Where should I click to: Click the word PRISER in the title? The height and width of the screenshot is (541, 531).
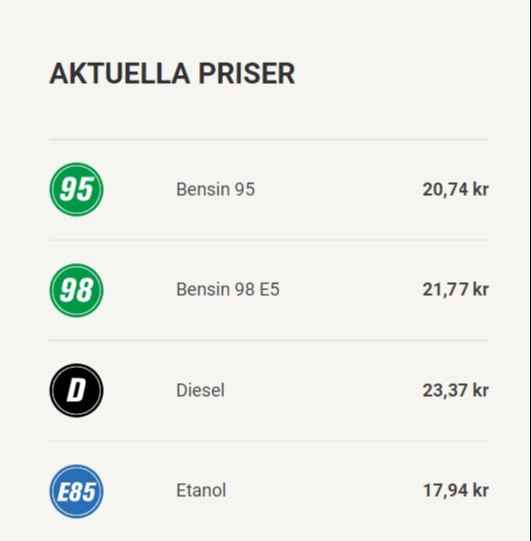(x=247, y=73)
